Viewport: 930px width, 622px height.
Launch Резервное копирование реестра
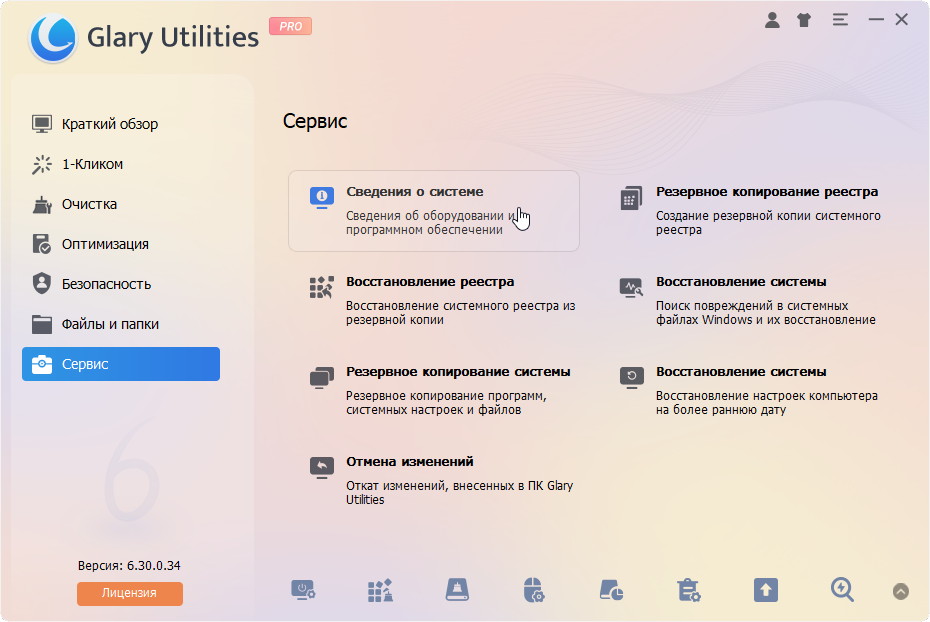click(751, 211)
